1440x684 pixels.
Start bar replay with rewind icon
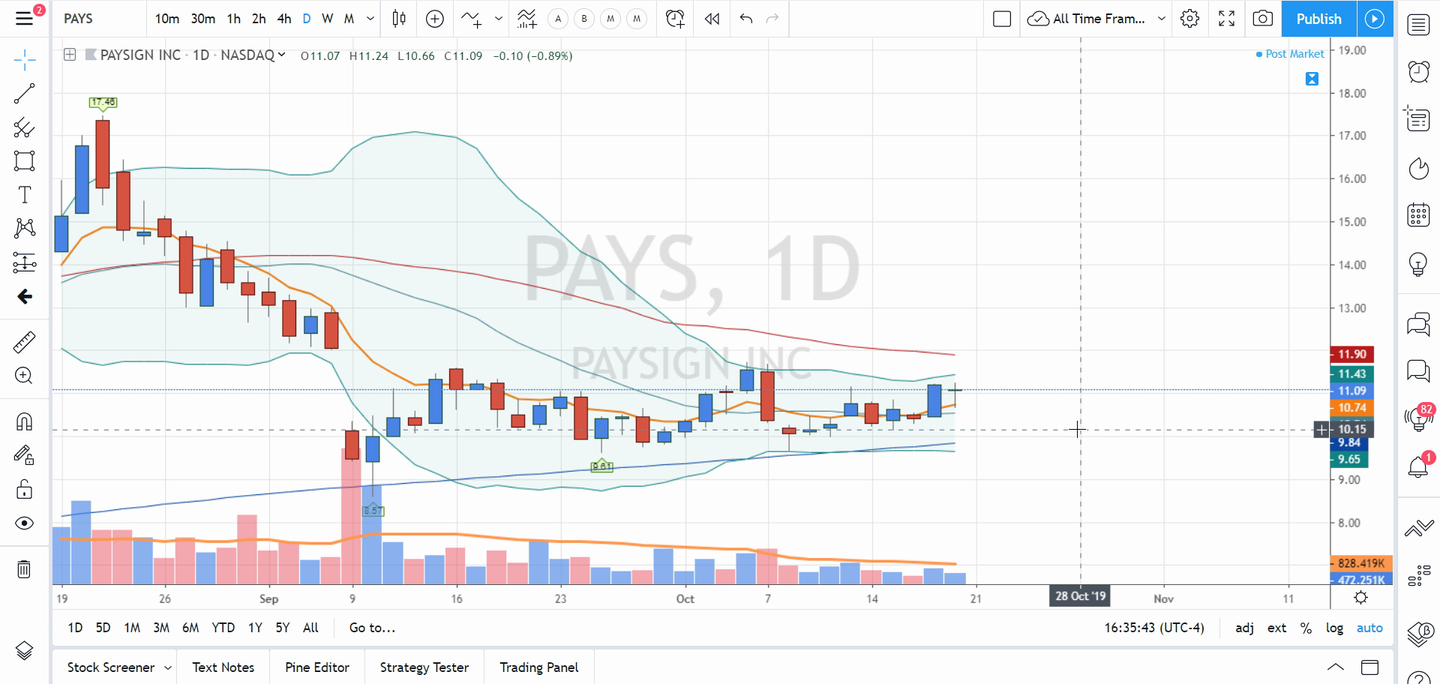pos(712,18)
